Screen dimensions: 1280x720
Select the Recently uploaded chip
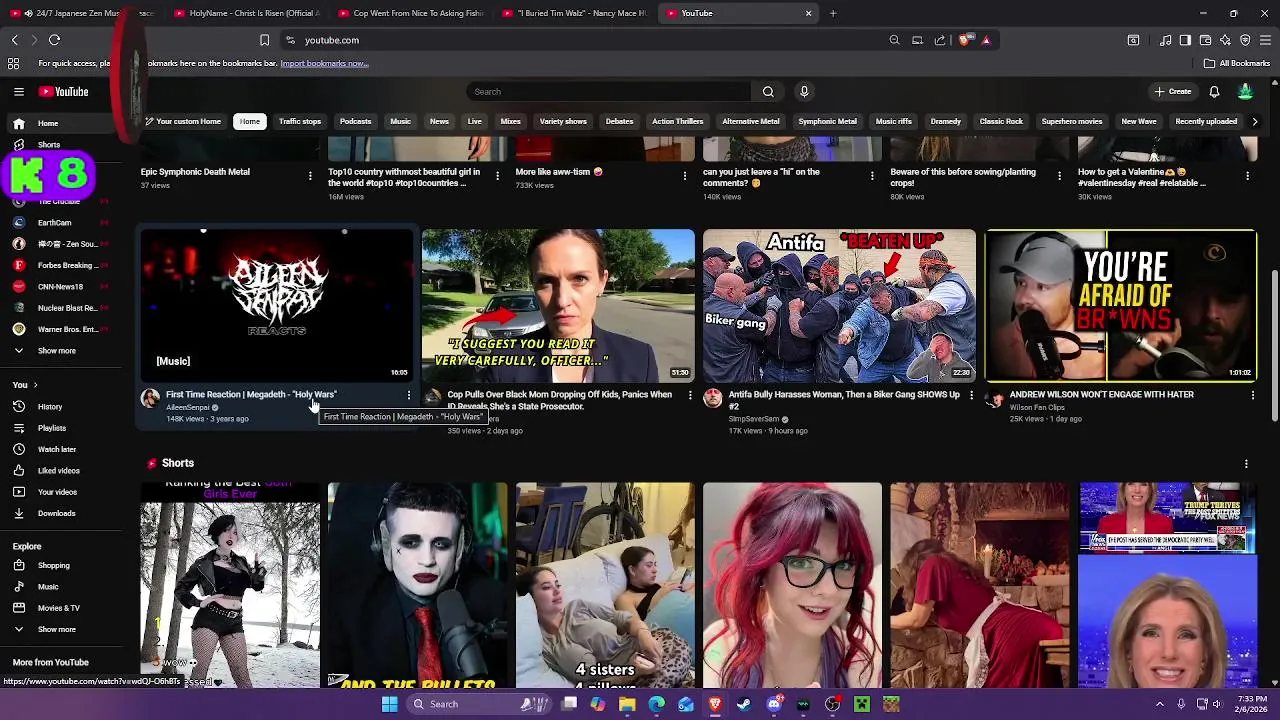pyautogui.click(x=1206, y=121)
